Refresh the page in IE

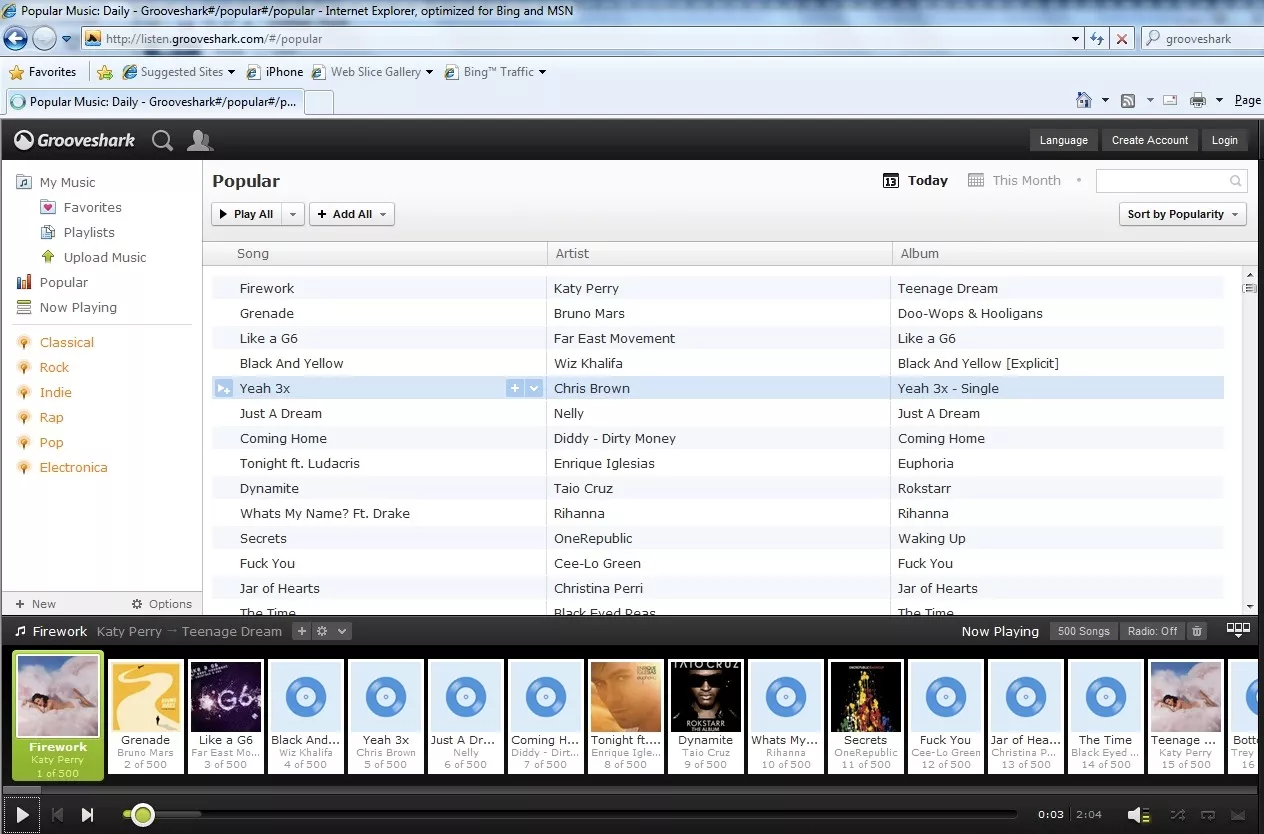(1097, 39)
